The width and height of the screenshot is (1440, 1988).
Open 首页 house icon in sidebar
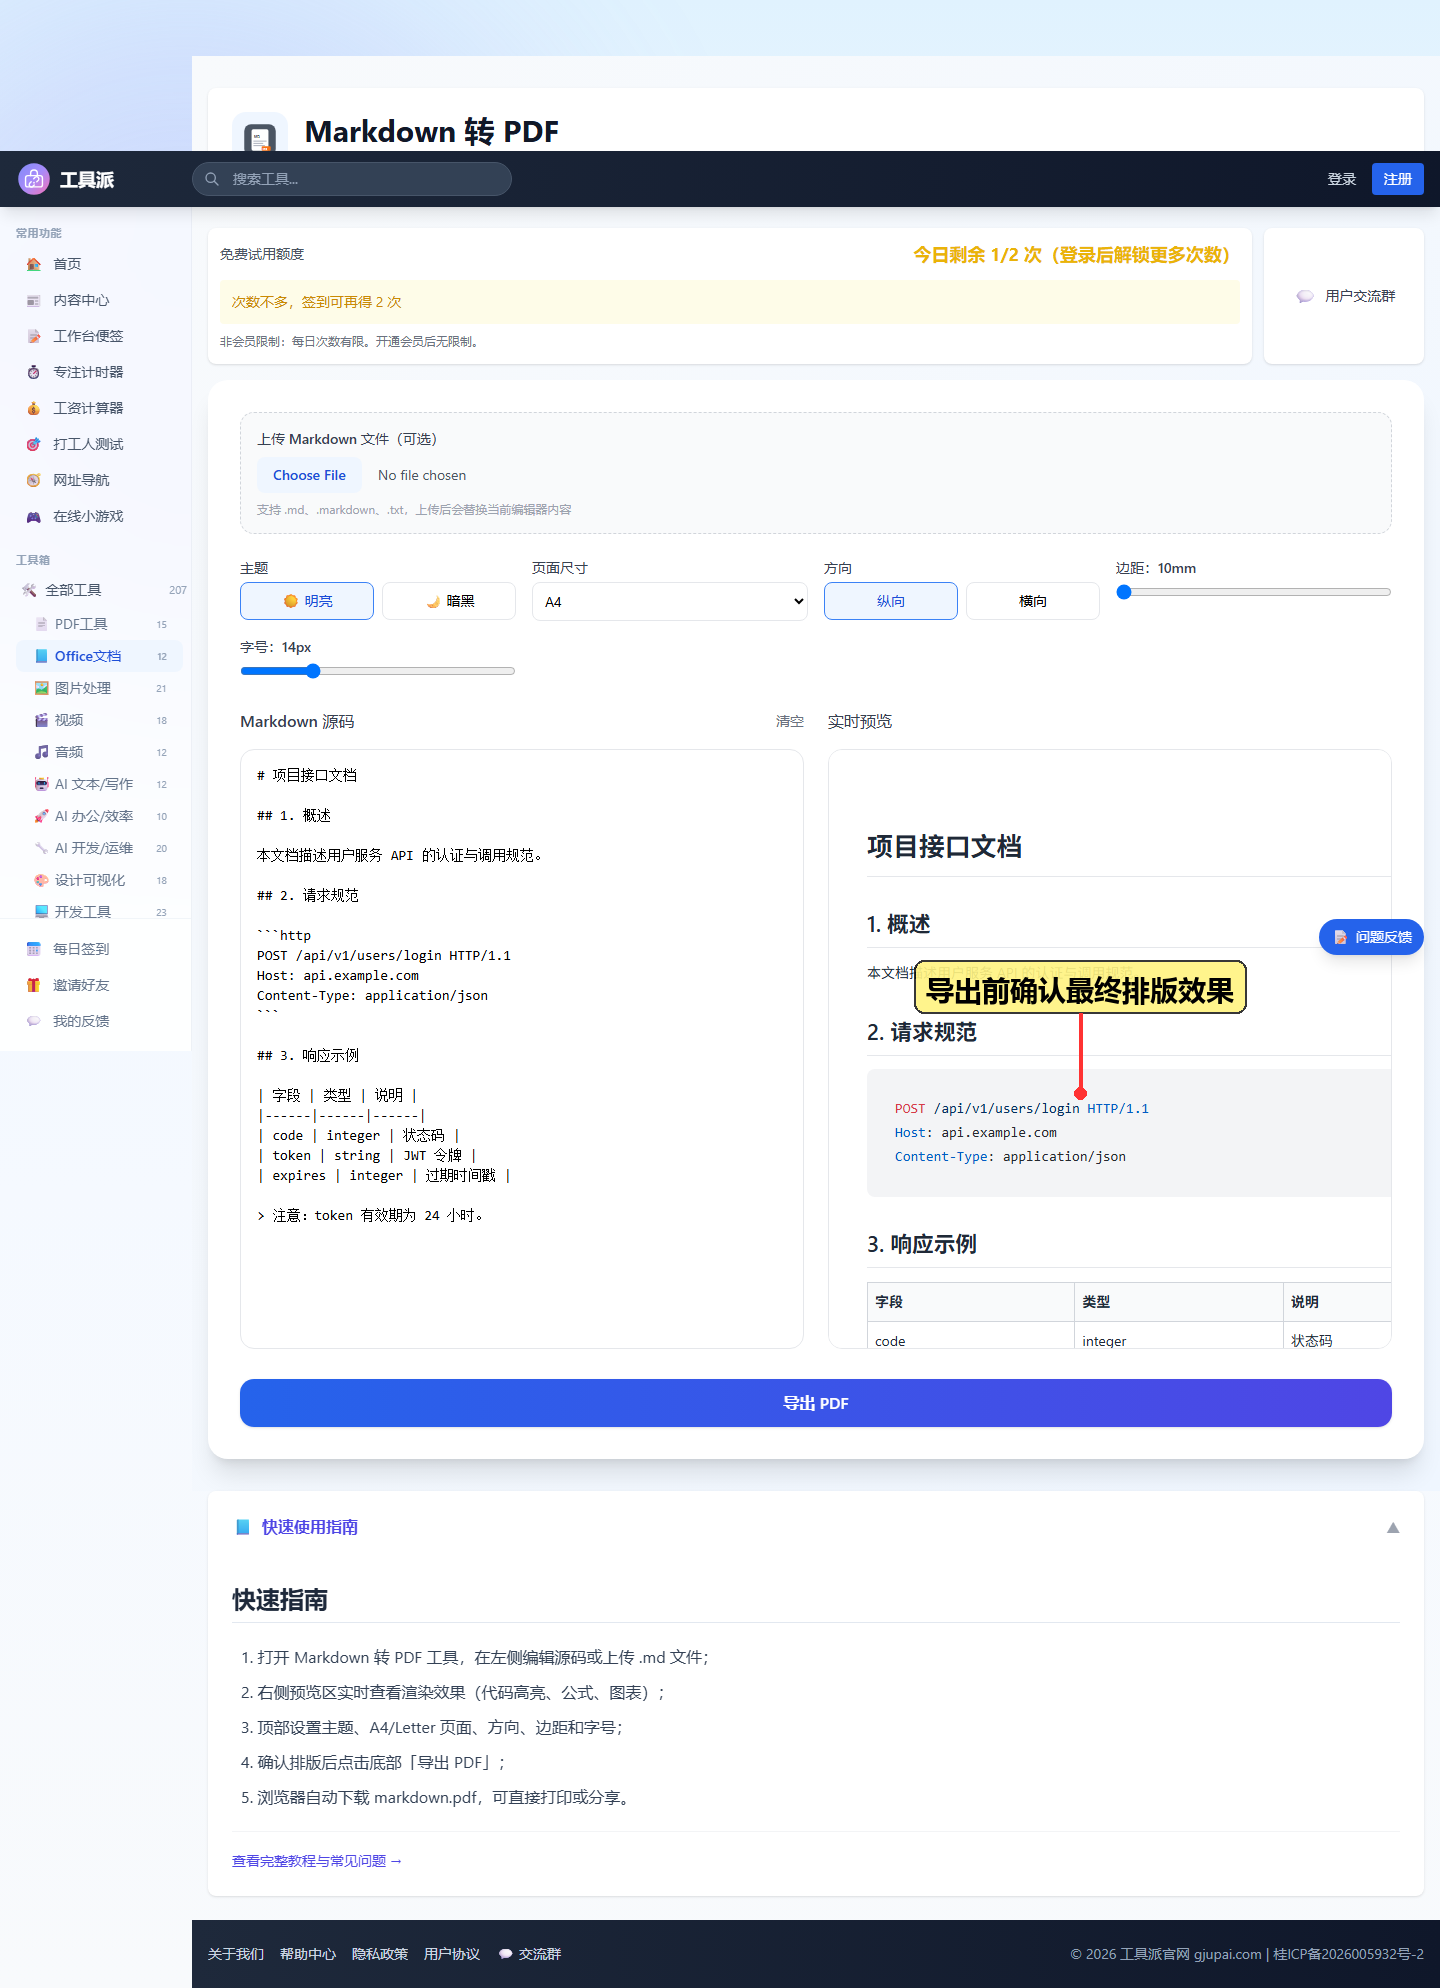[34, 264]
